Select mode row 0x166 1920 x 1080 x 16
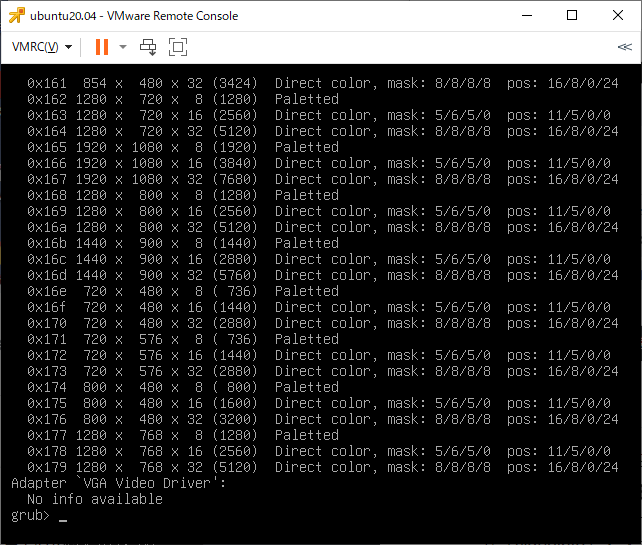Viewport: 642px width, 545px height. [x=319, y=163]
